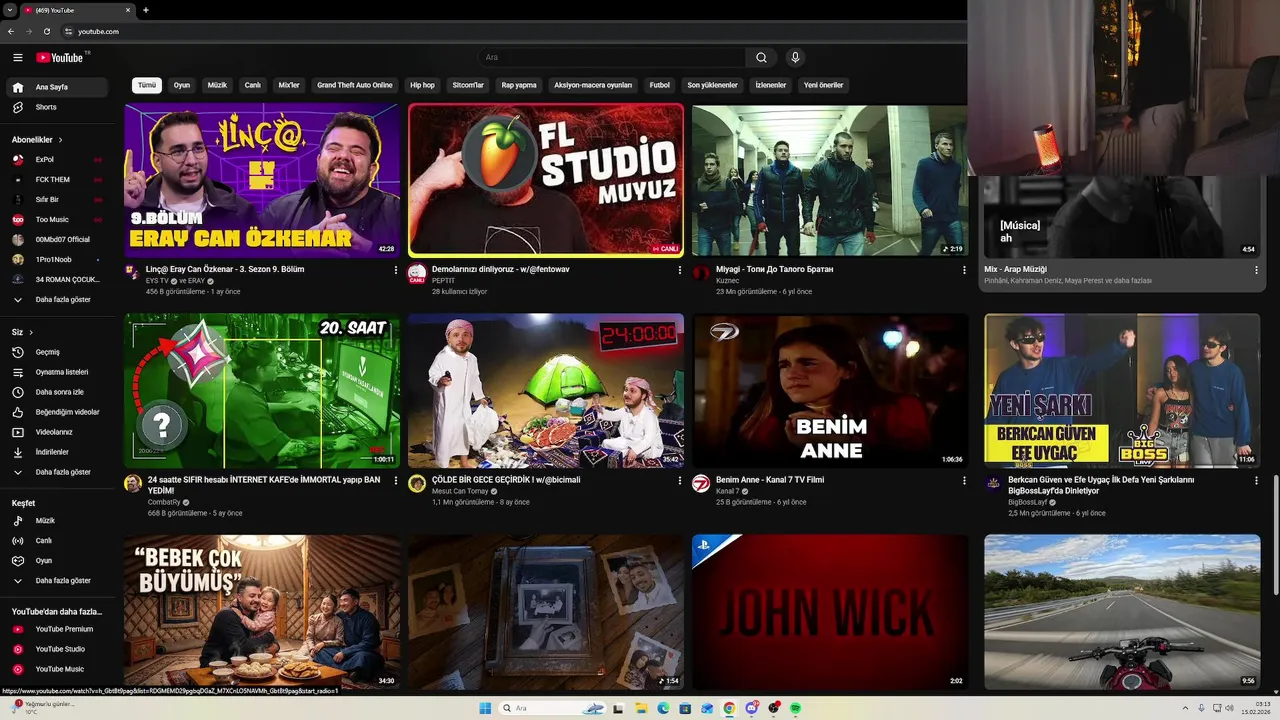Start voice search with microphone icon

tap(795, 58)
